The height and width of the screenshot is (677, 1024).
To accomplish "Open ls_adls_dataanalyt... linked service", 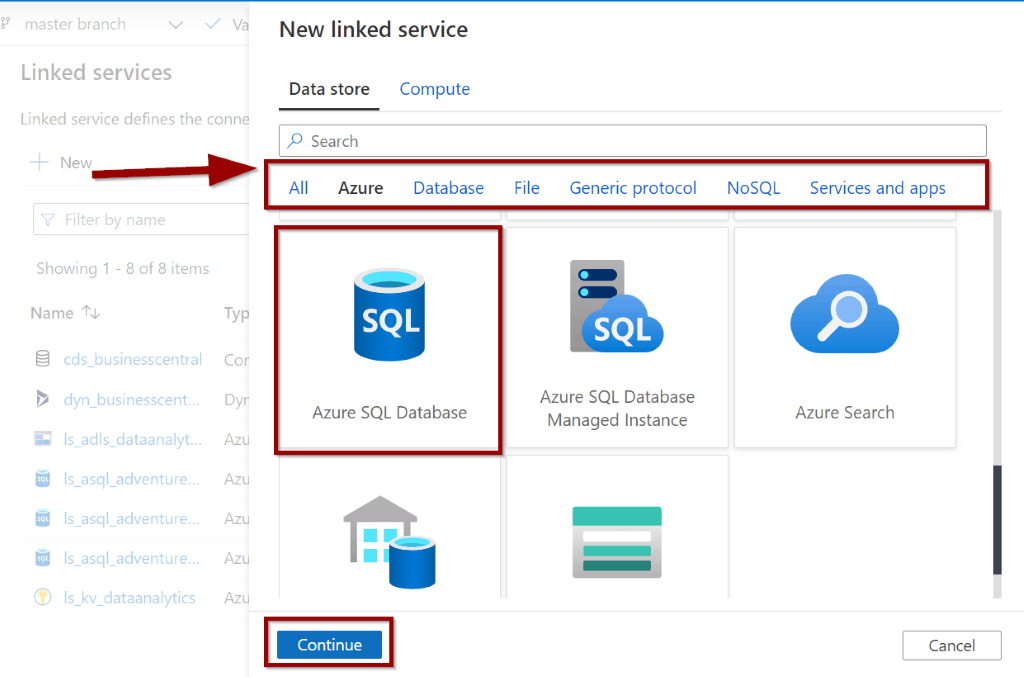I will [x=133, y=439].
